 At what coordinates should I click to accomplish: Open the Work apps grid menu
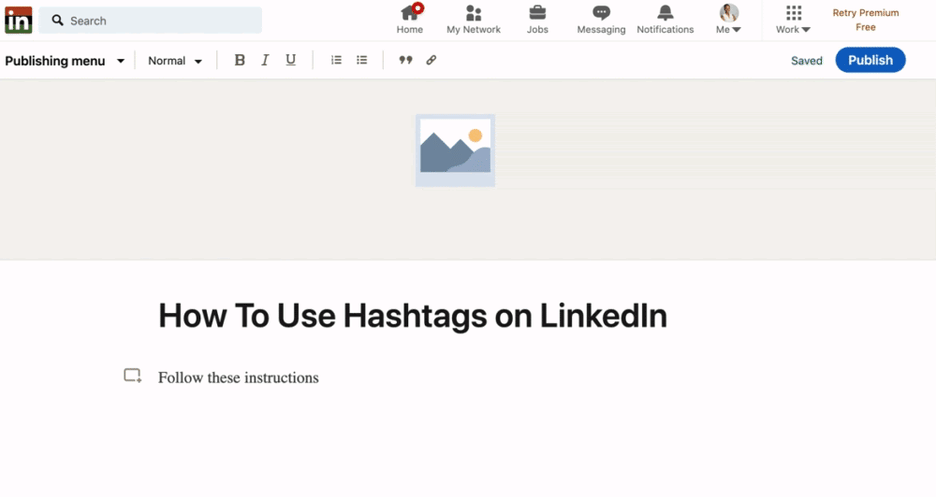pos(793,19)
